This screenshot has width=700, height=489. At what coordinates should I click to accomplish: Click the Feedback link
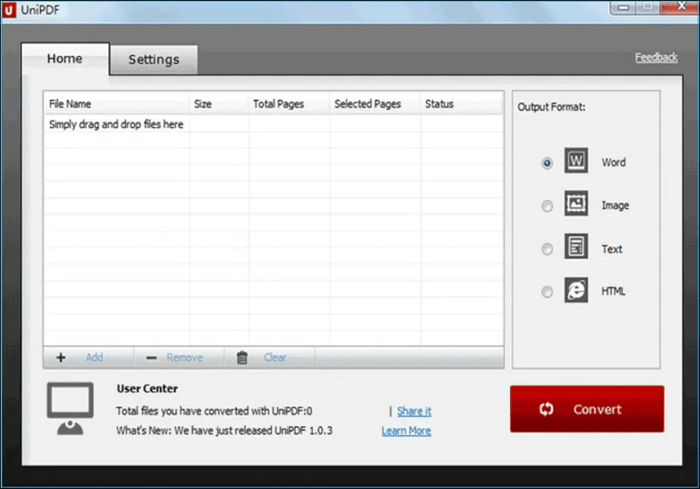656,57
